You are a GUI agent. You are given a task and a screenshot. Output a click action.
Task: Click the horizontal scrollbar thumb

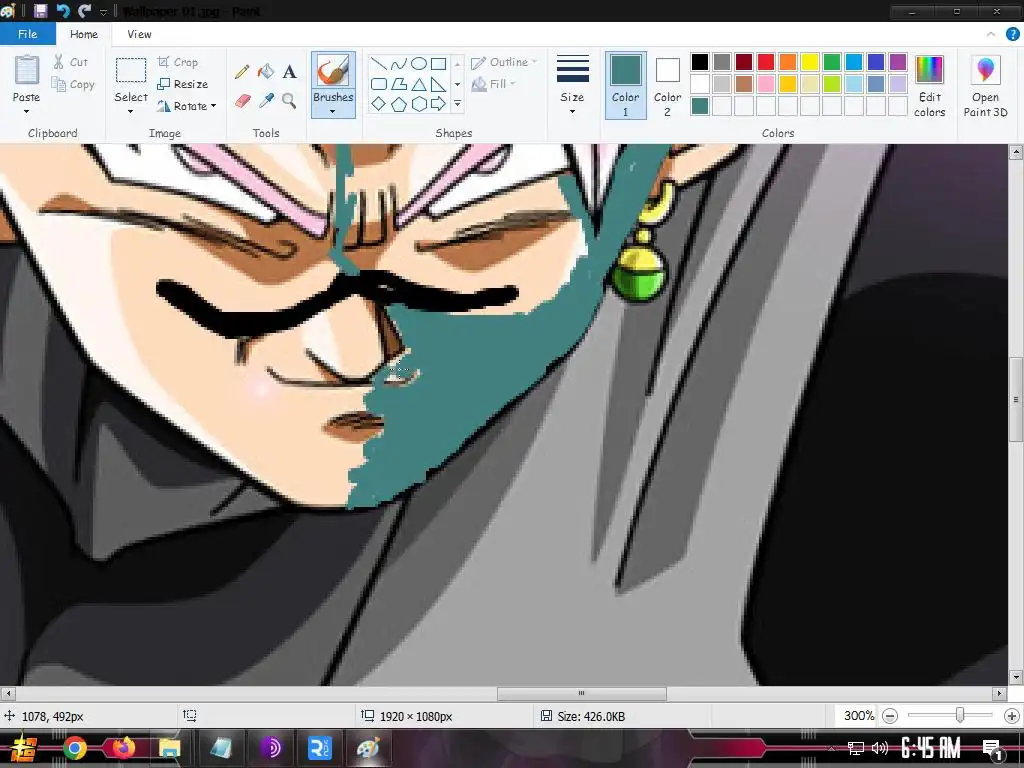coord(581,693)
